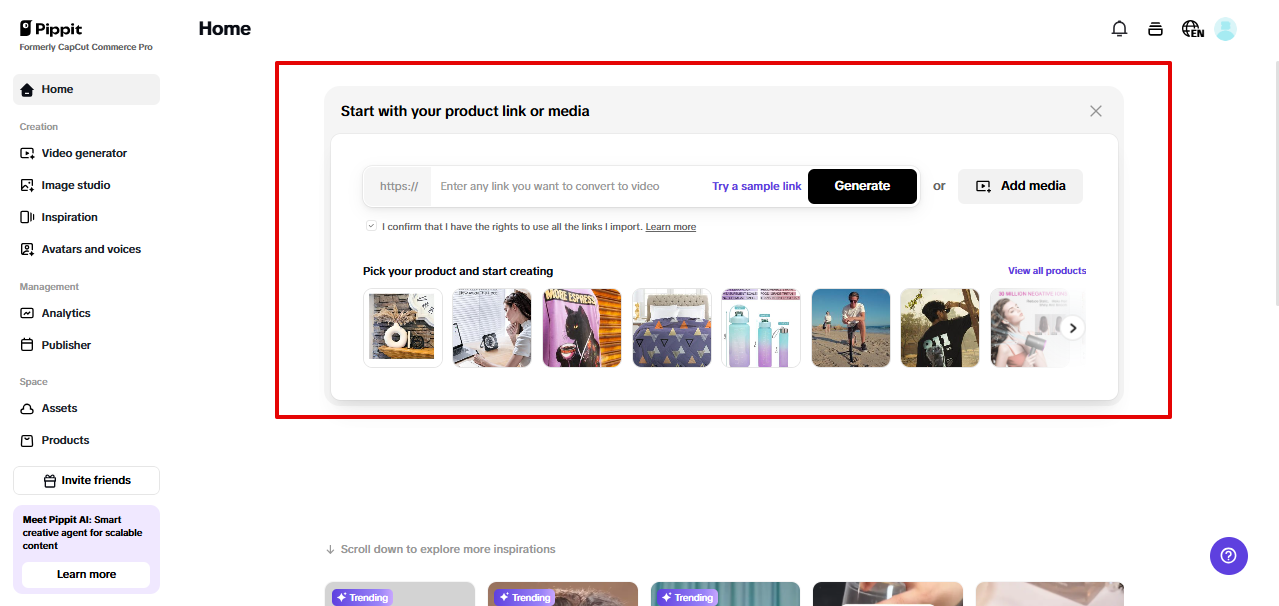Open the Publisher section
The width and height of the screenshot is (1279, 606).
tap(64, 345)
